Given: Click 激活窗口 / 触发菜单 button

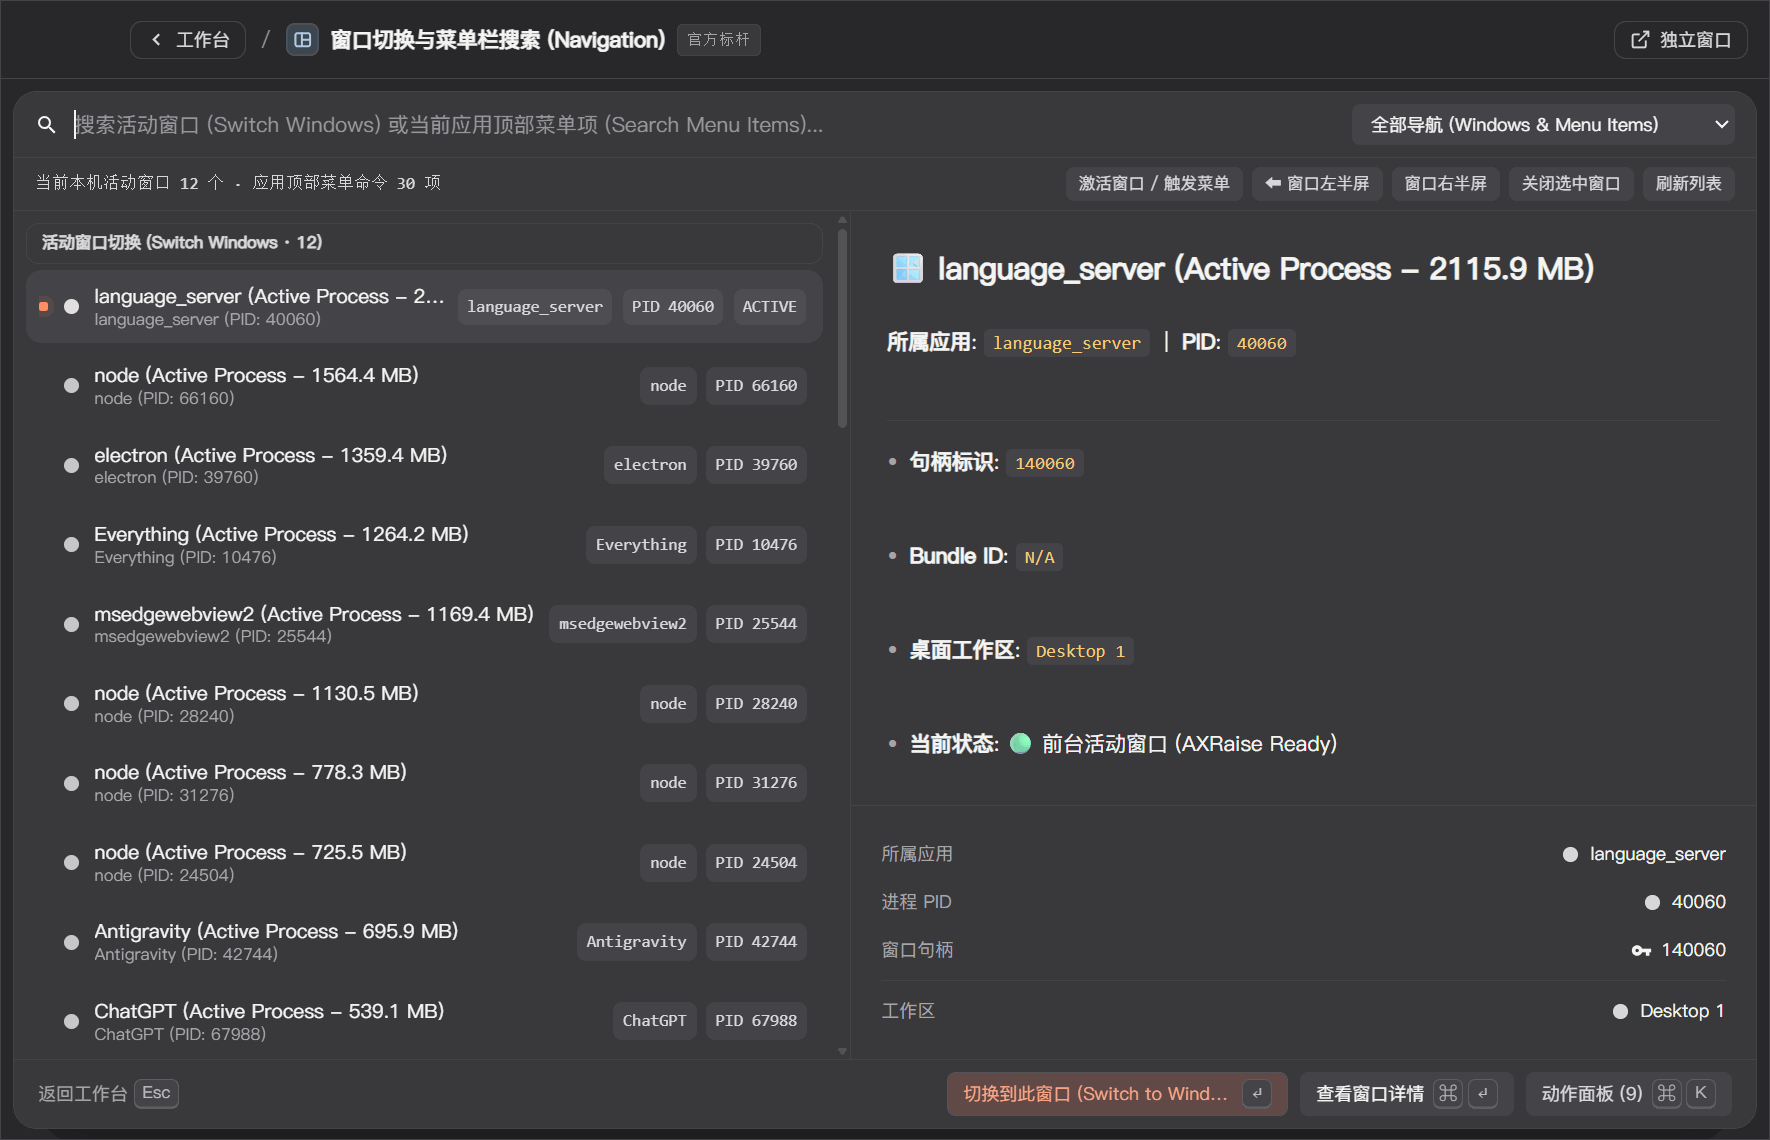Looking at the screenshot, I should 1154,183.
